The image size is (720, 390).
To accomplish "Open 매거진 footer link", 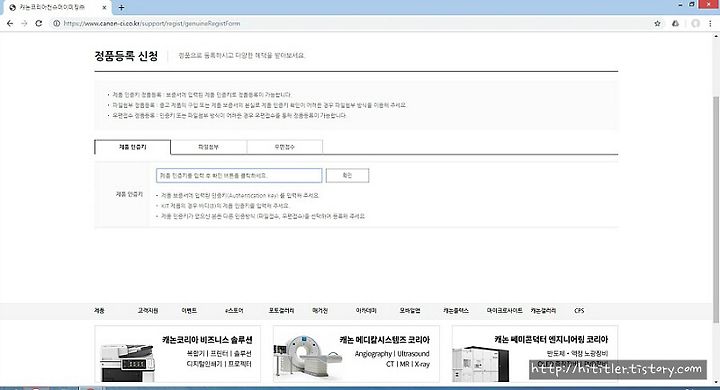I will (320, 311).
